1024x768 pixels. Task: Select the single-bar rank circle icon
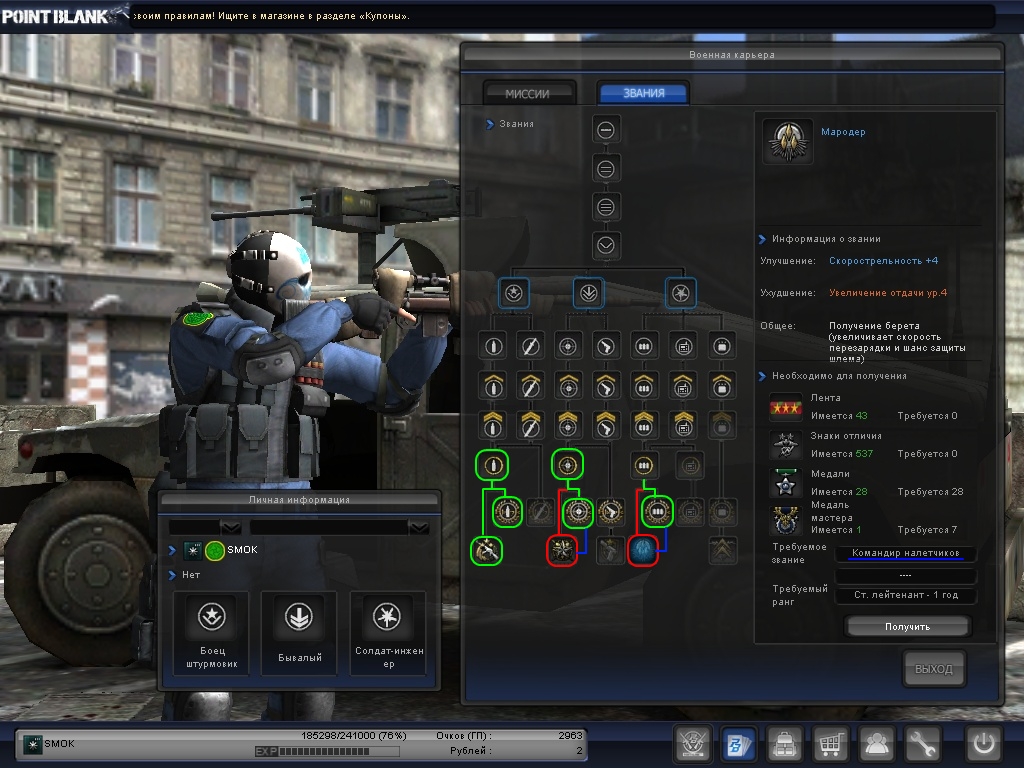(605, 130)
